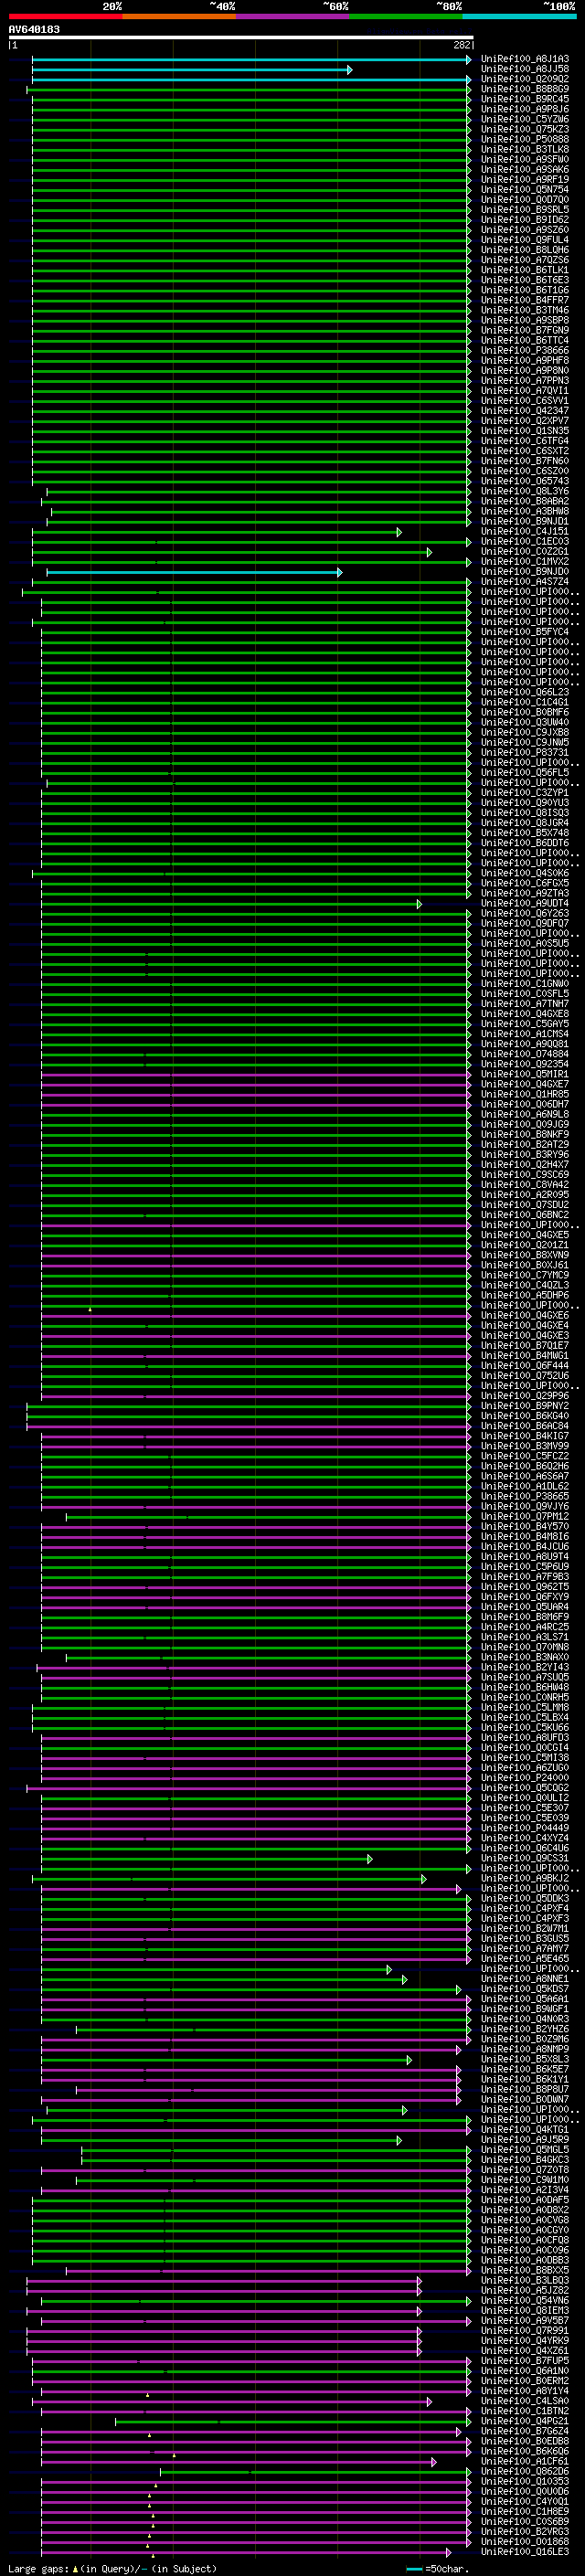
Task: Select hit label UniRef100_A9P8J6
Action: point(525,109)
